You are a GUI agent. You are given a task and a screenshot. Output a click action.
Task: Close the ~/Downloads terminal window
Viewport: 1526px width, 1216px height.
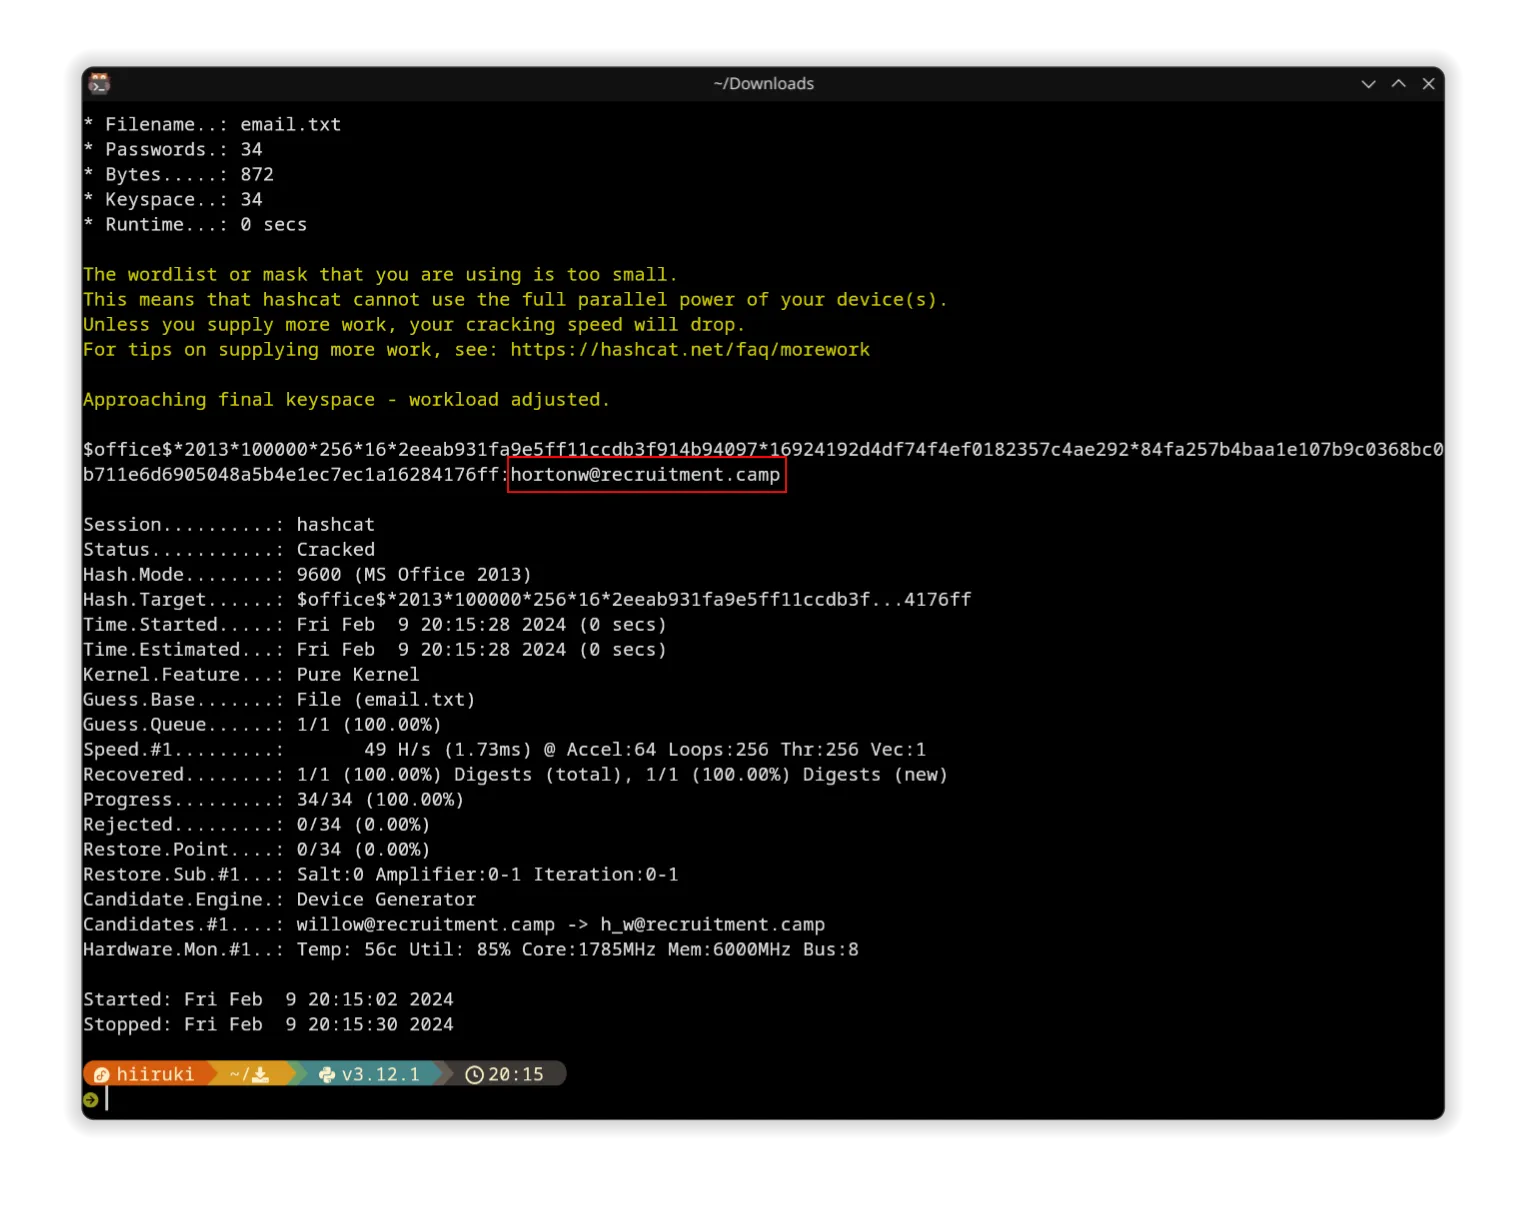(1428, 84)
